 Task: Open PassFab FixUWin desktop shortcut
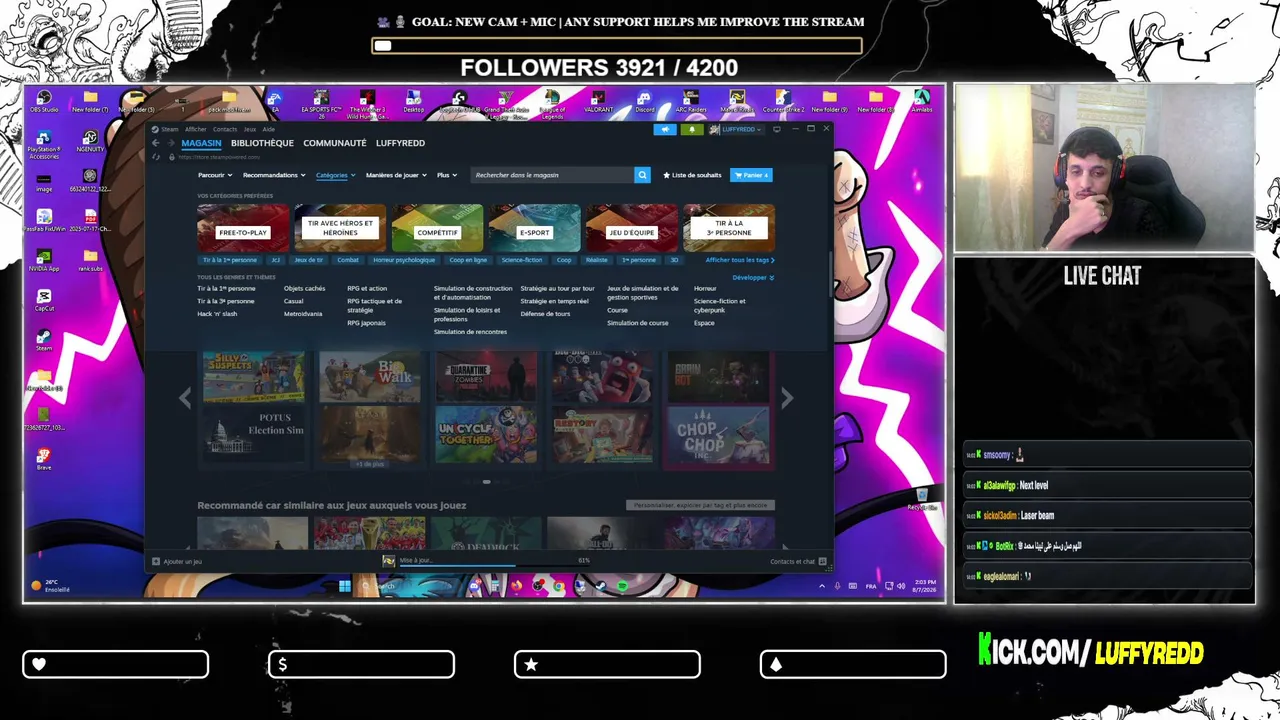(43, 220)
